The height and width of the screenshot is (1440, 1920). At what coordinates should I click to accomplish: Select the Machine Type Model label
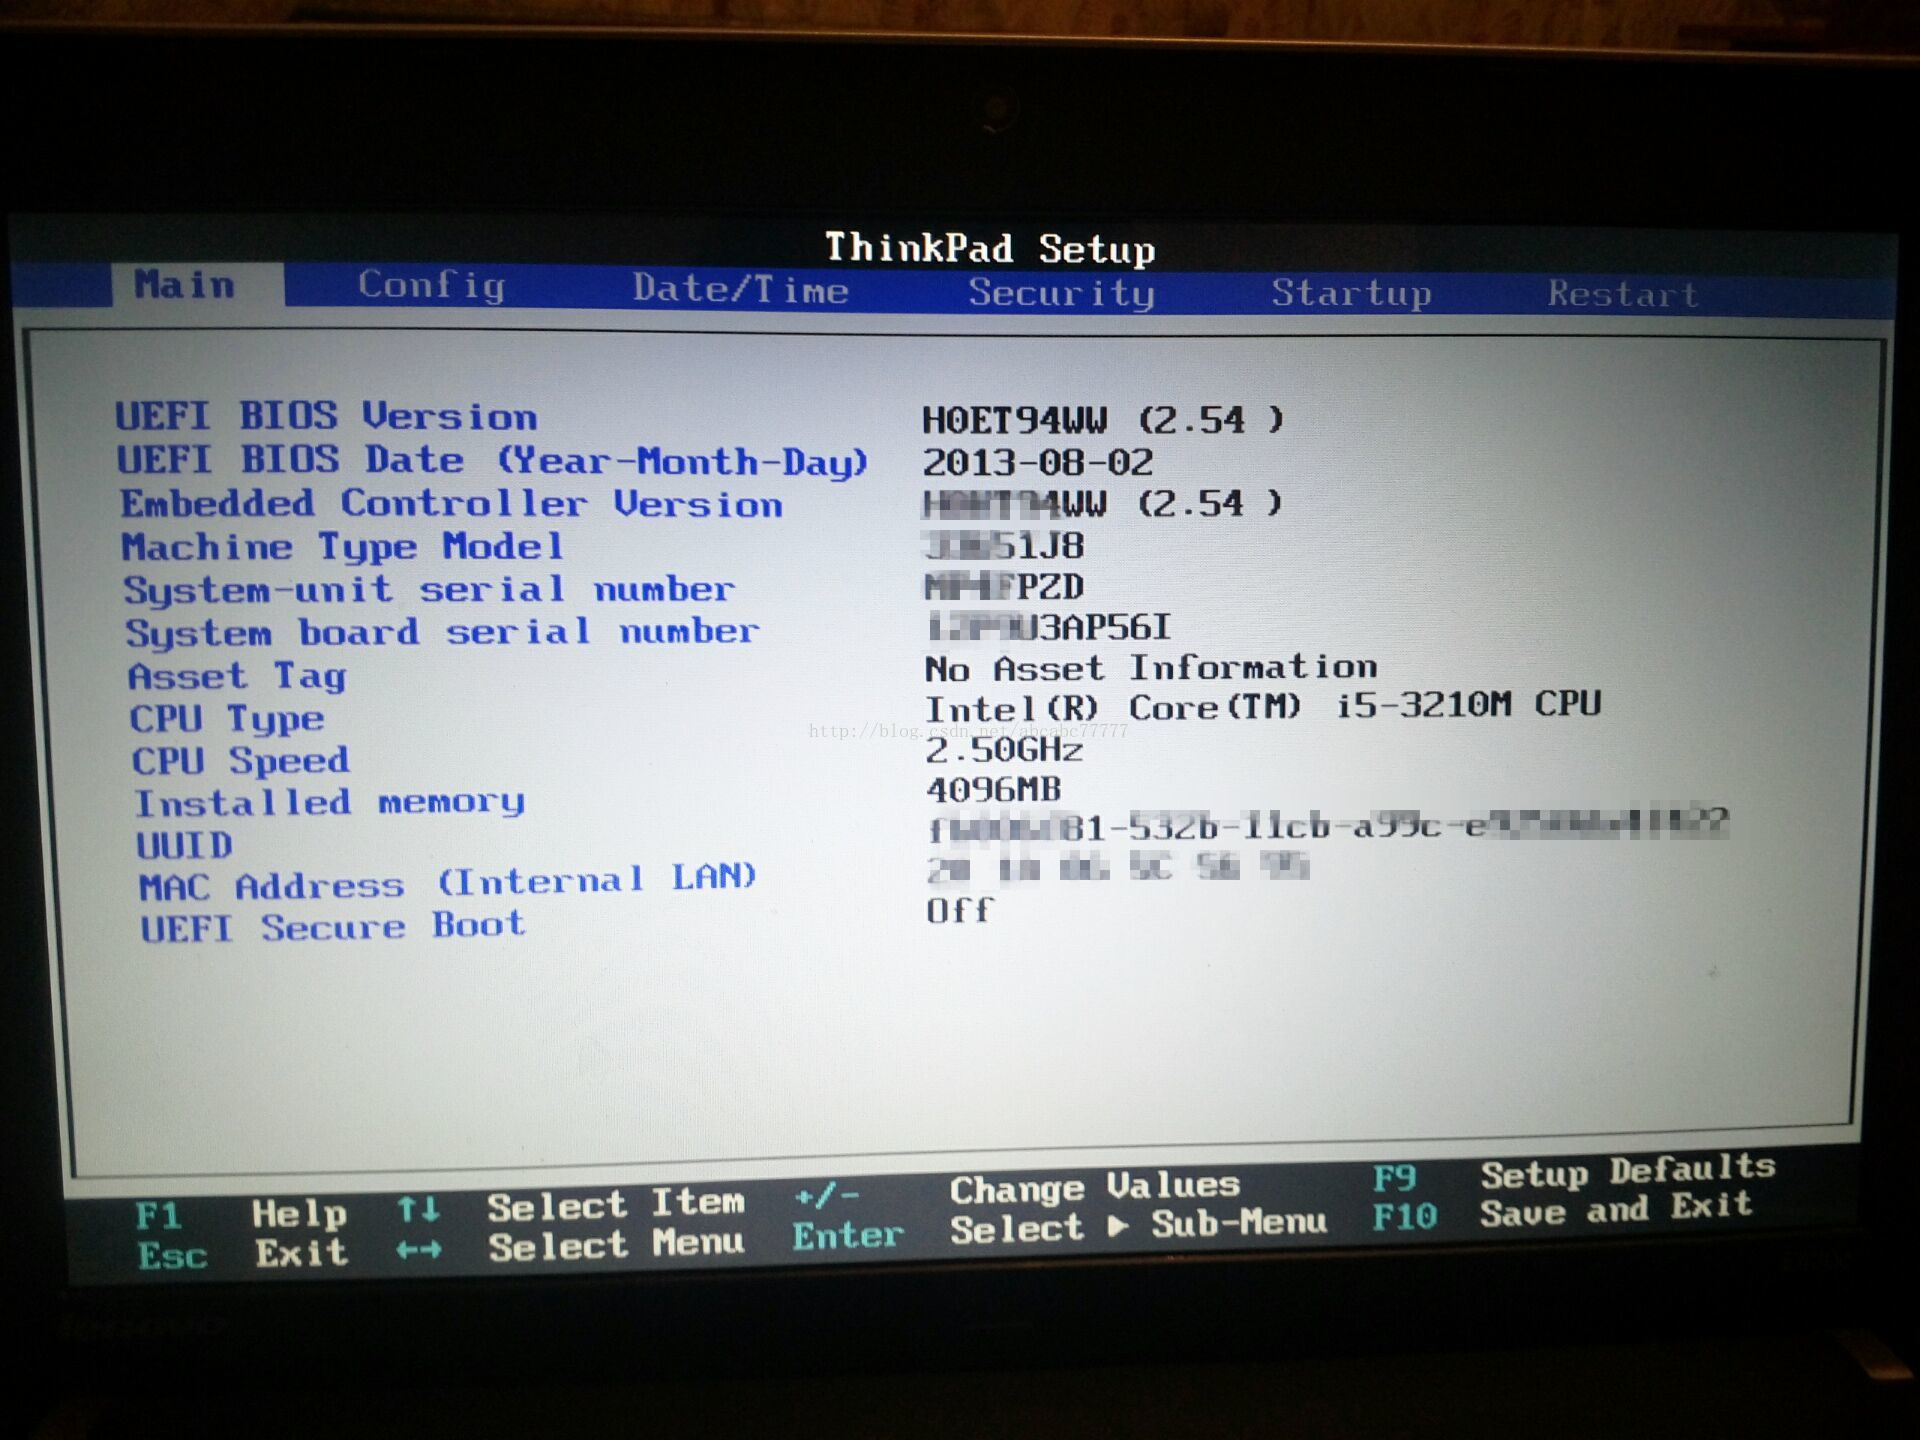[x=343, y=547]
